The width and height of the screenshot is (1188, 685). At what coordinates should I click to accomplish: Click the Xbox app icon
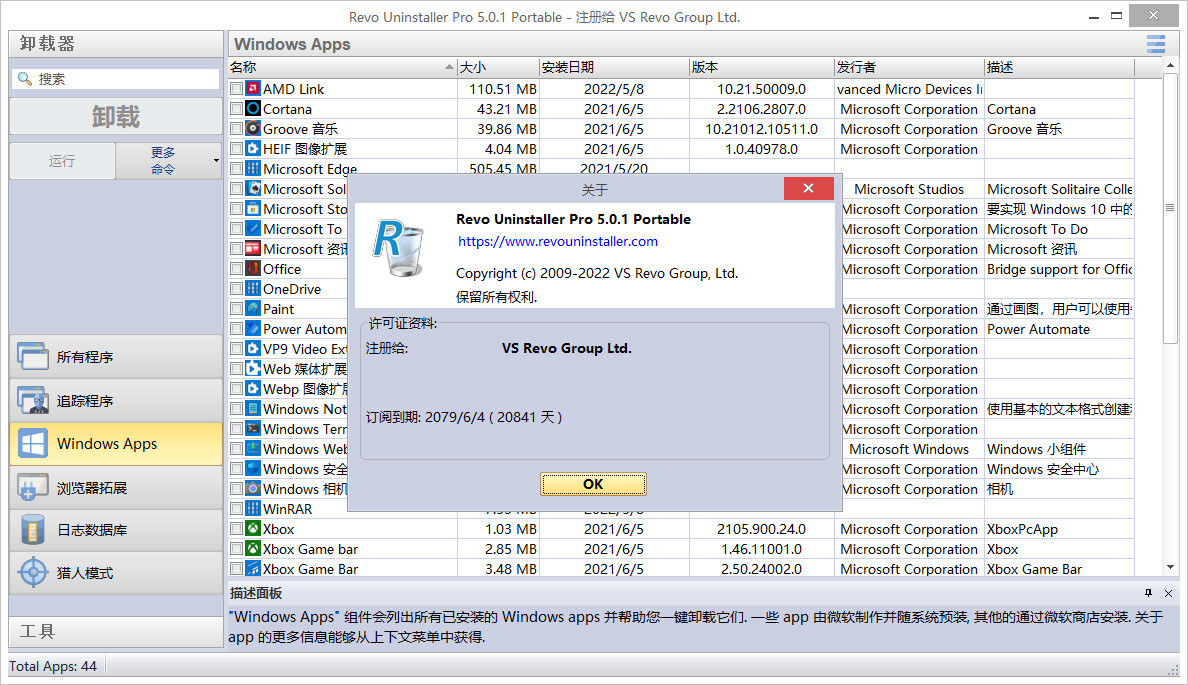[x=253, y=529]
